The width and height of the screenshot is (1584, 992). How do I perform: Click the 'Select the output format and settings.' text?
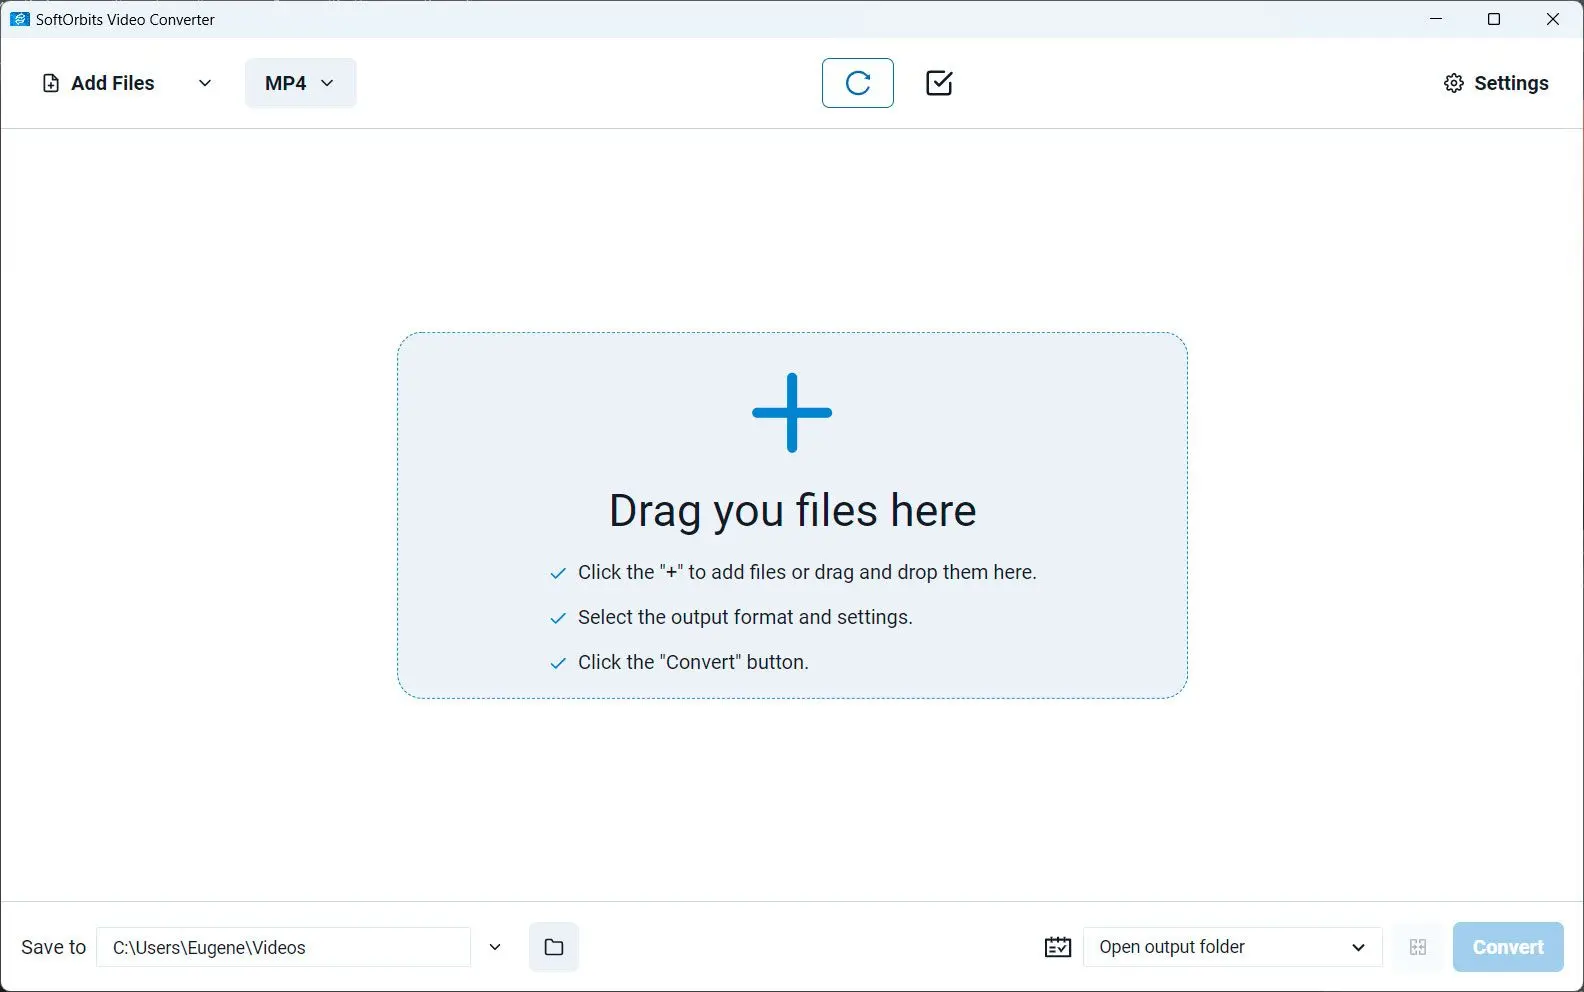click(745, 618)
